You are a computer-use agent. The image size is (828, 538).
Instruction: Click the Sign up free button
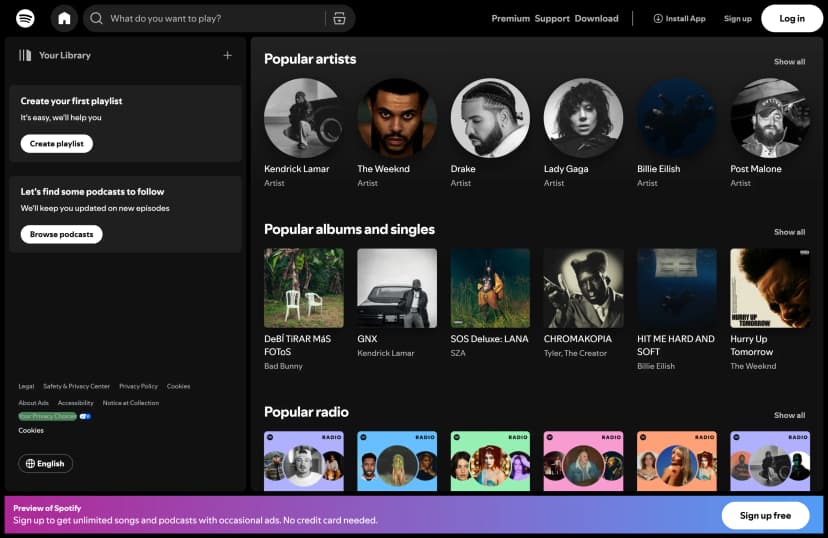[765, 515]
